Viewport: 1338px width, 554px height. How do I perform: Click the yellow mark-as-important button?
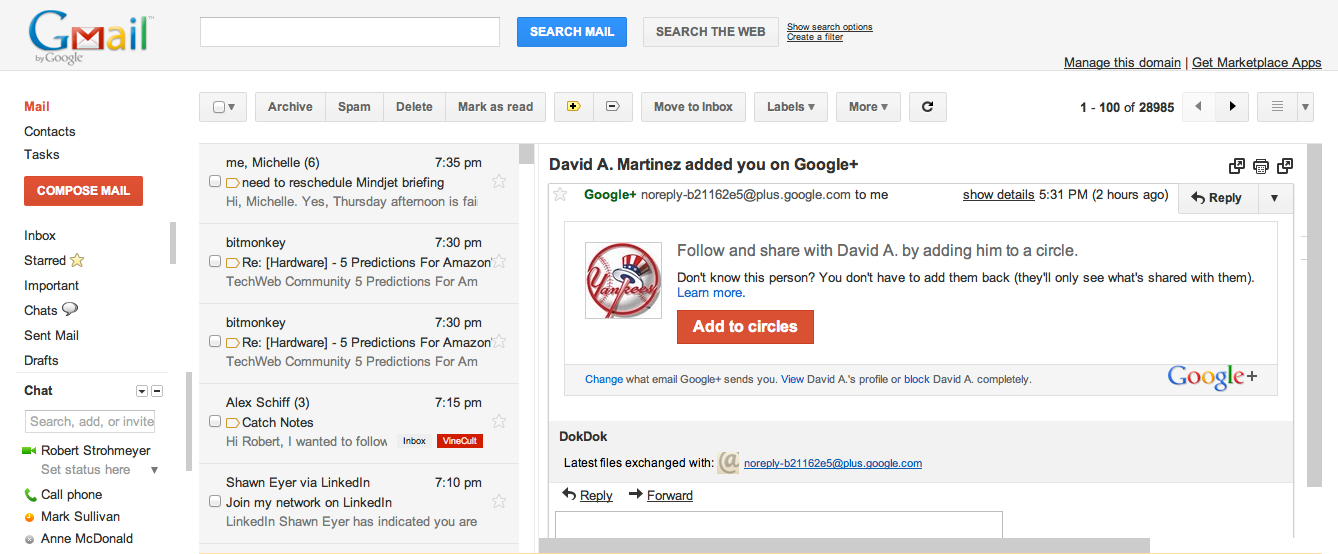[x=574, y=107]
